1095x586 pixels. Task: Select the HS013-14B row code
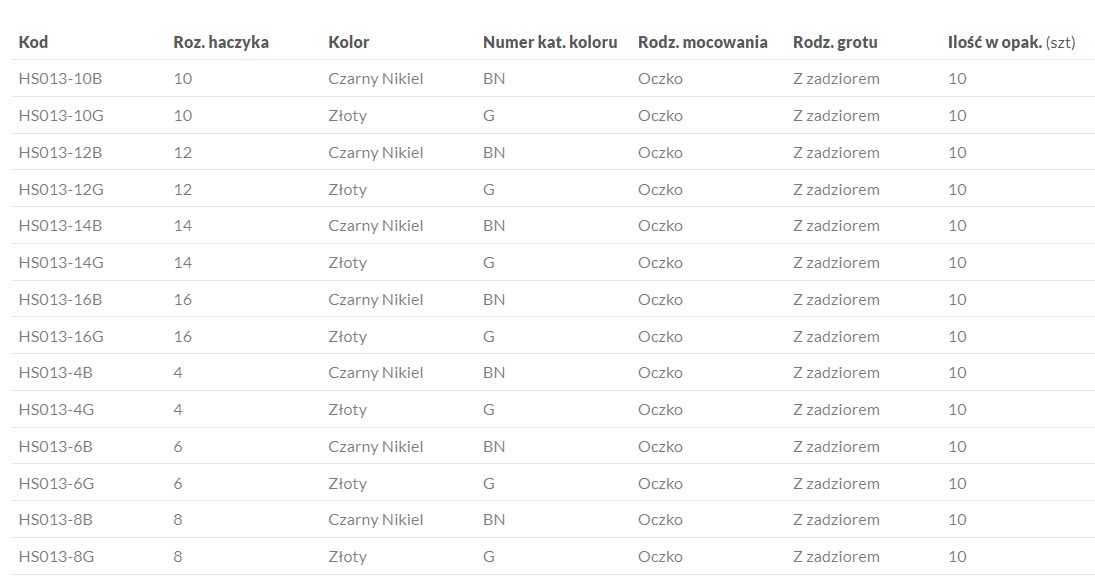[x=60, y=225]
